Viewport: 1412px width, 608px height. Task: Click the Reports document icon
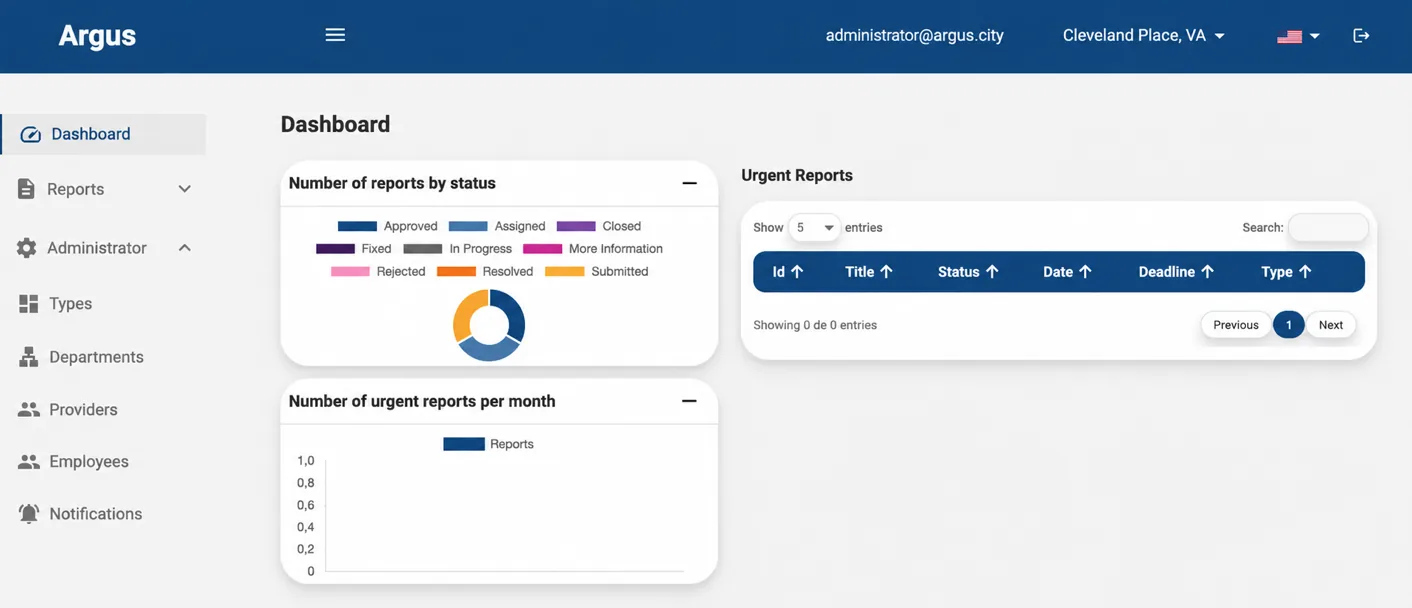[26, 189]
